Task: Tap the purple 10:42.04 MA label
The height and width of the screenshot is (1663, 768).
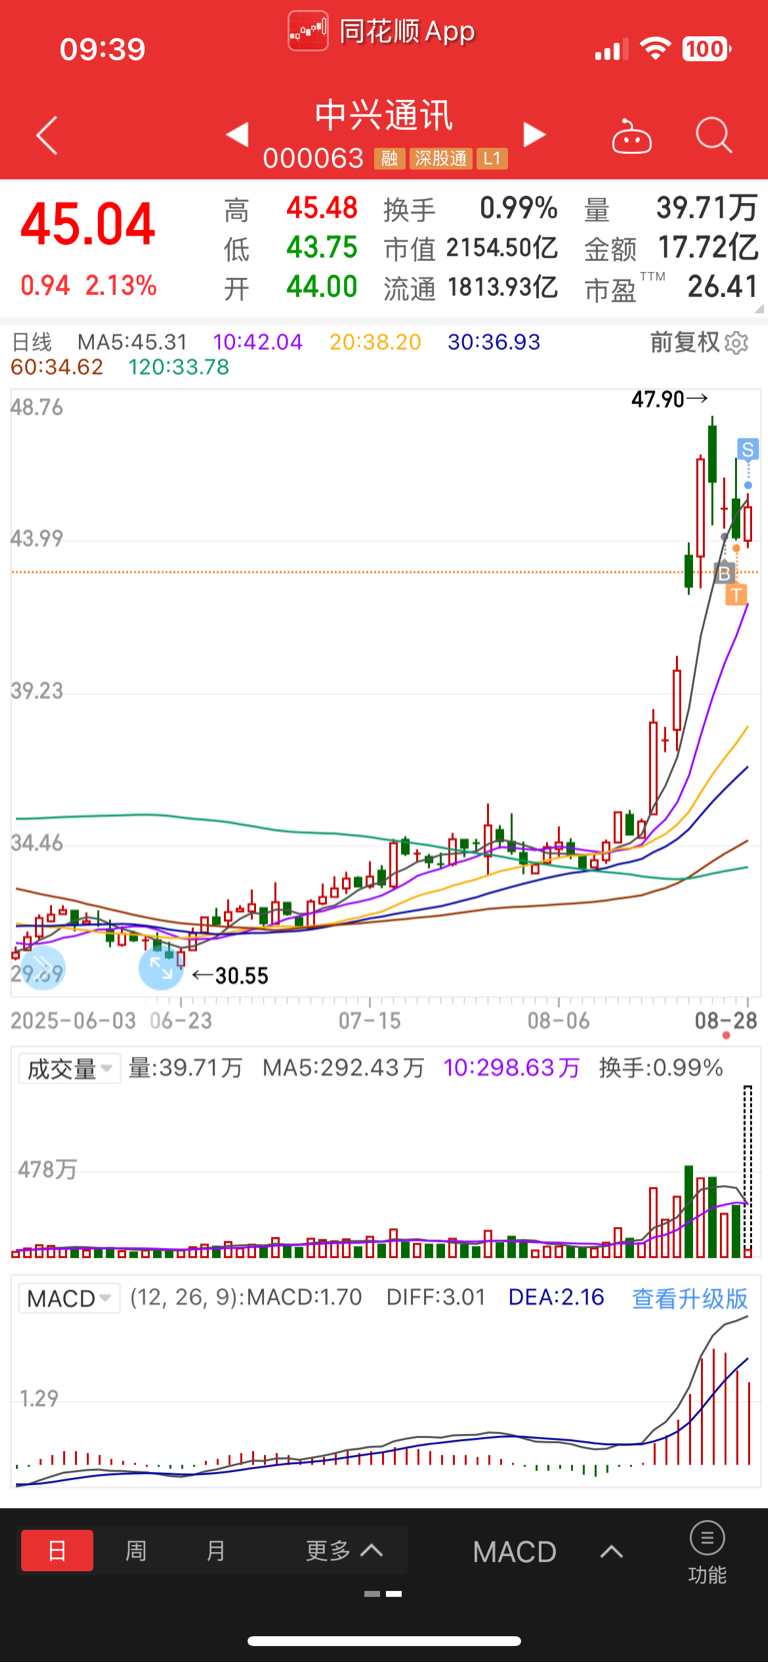Action: 258,342
